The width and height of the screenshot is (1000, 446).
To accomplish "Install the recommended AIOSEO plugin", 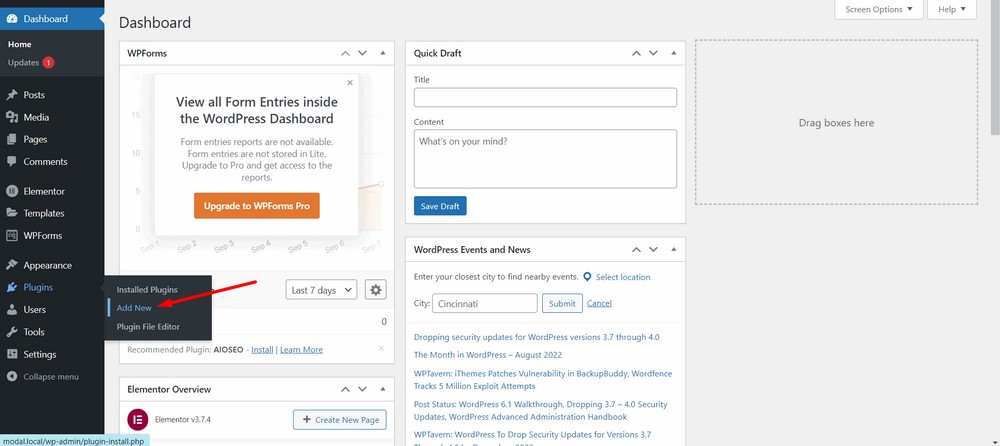I will pos(262,350).
